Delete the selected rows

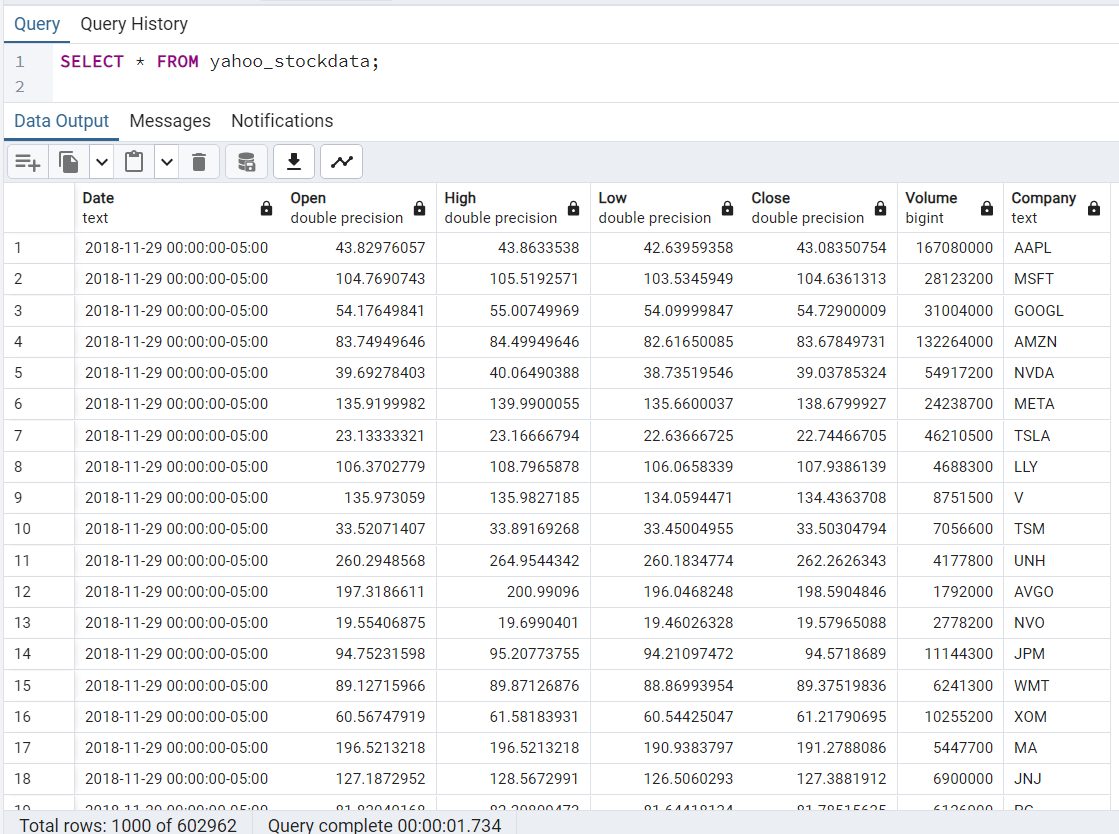[x=199, y=161]
